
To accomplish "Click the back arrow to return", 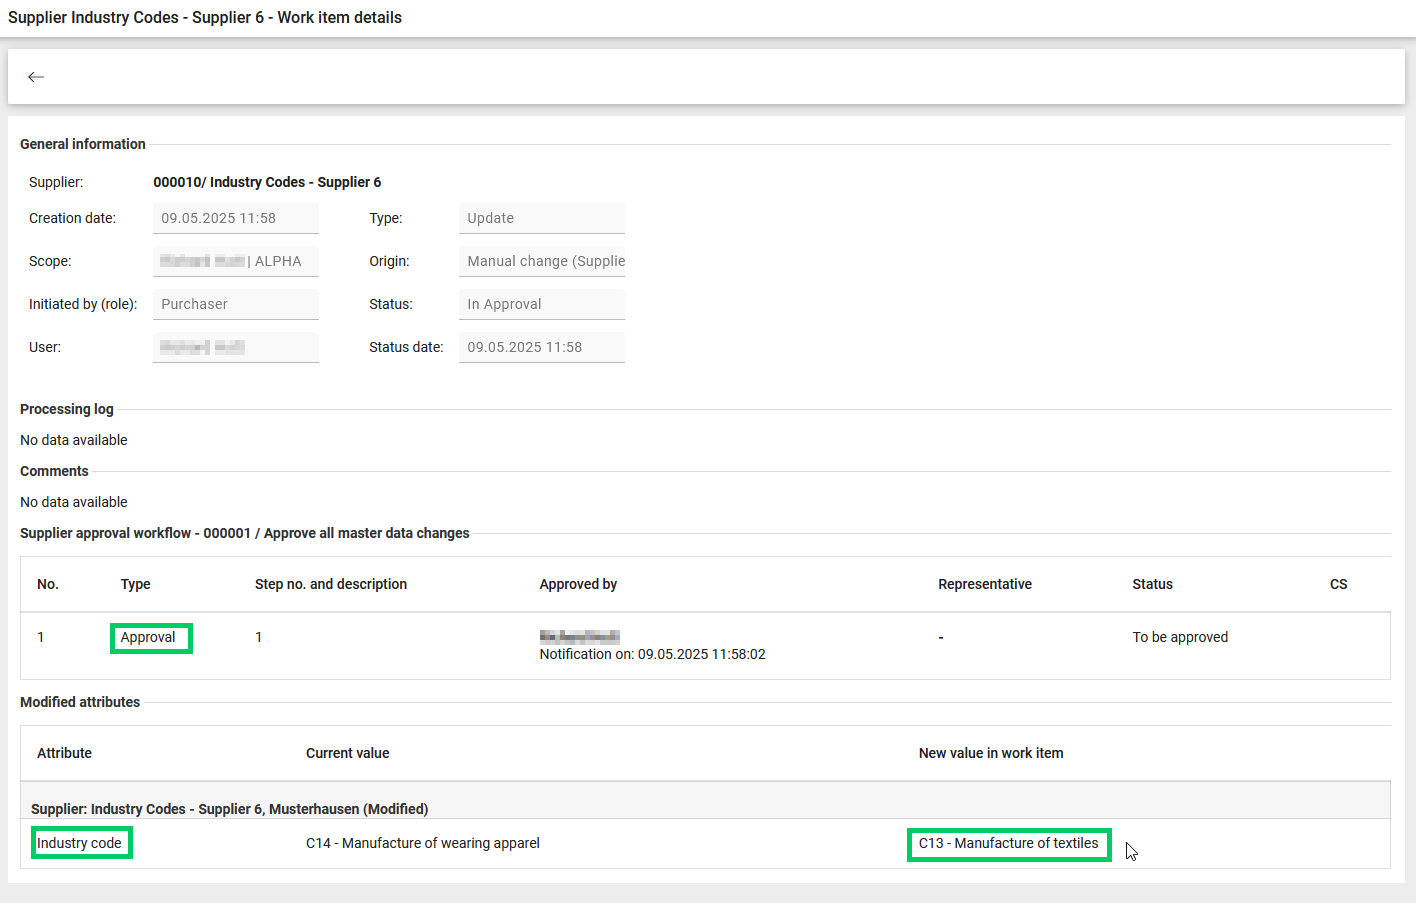I will click(x=36, y=76).
